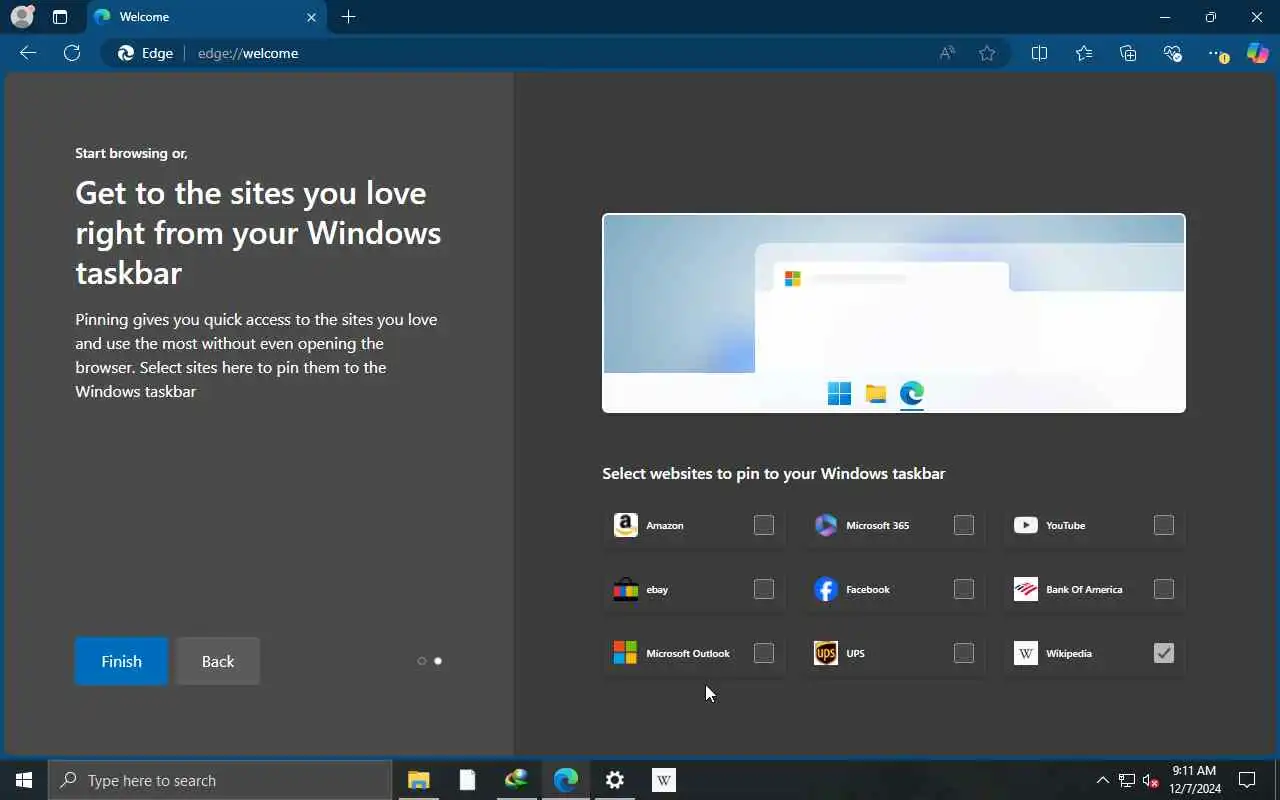This screenshot has height=800, width=1280.
Task: Refresh the page
Action: pos(72,53)
